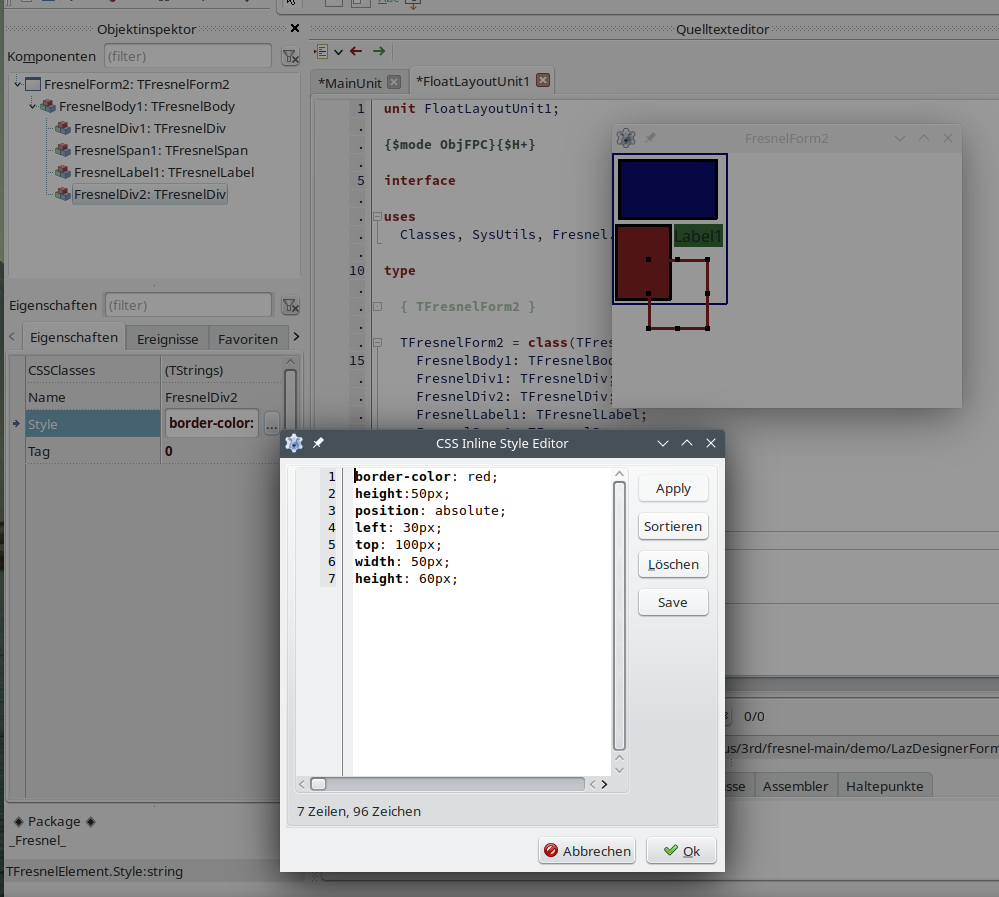This screenshot has height=897, width=999.
Task: Click the FresnelSpan1 component icon
Action: point(63,150)
